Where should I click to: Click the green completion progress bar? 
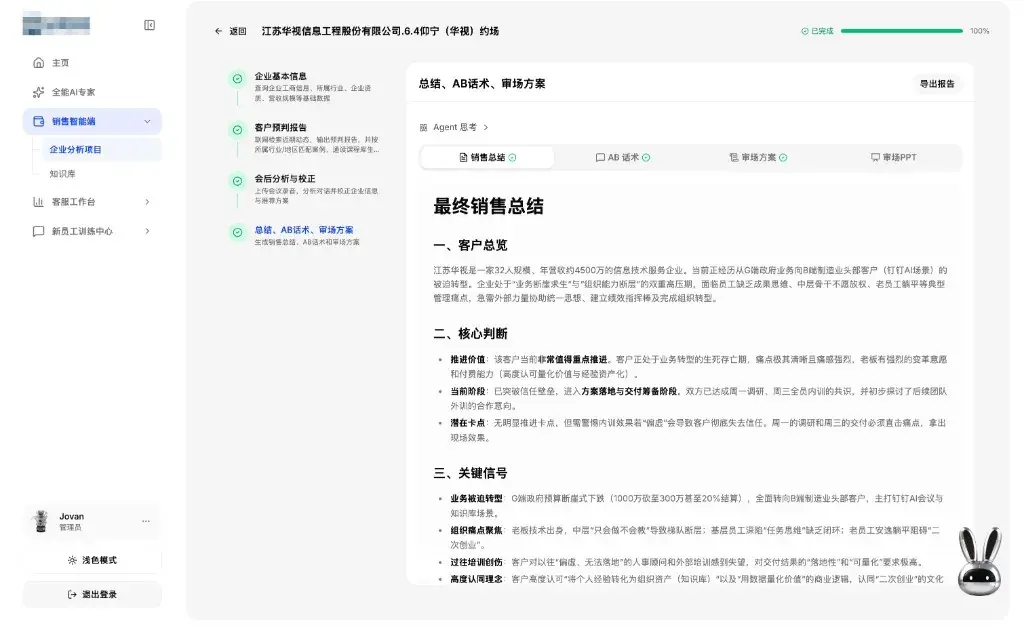tap(902, 31)
